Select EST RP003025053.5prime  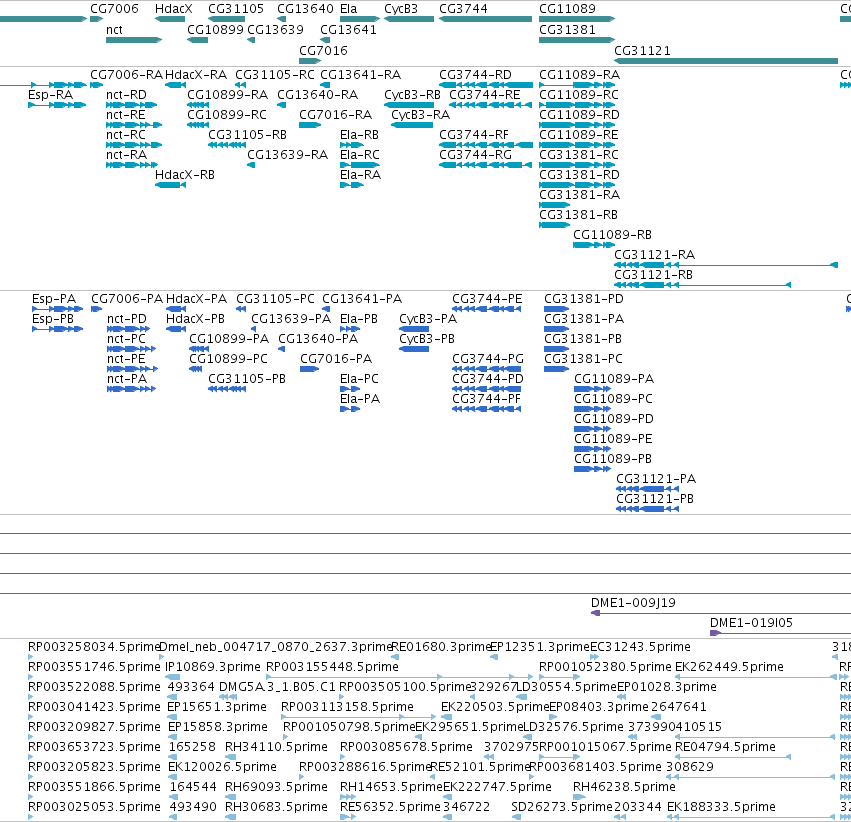(x=94, y=806)
